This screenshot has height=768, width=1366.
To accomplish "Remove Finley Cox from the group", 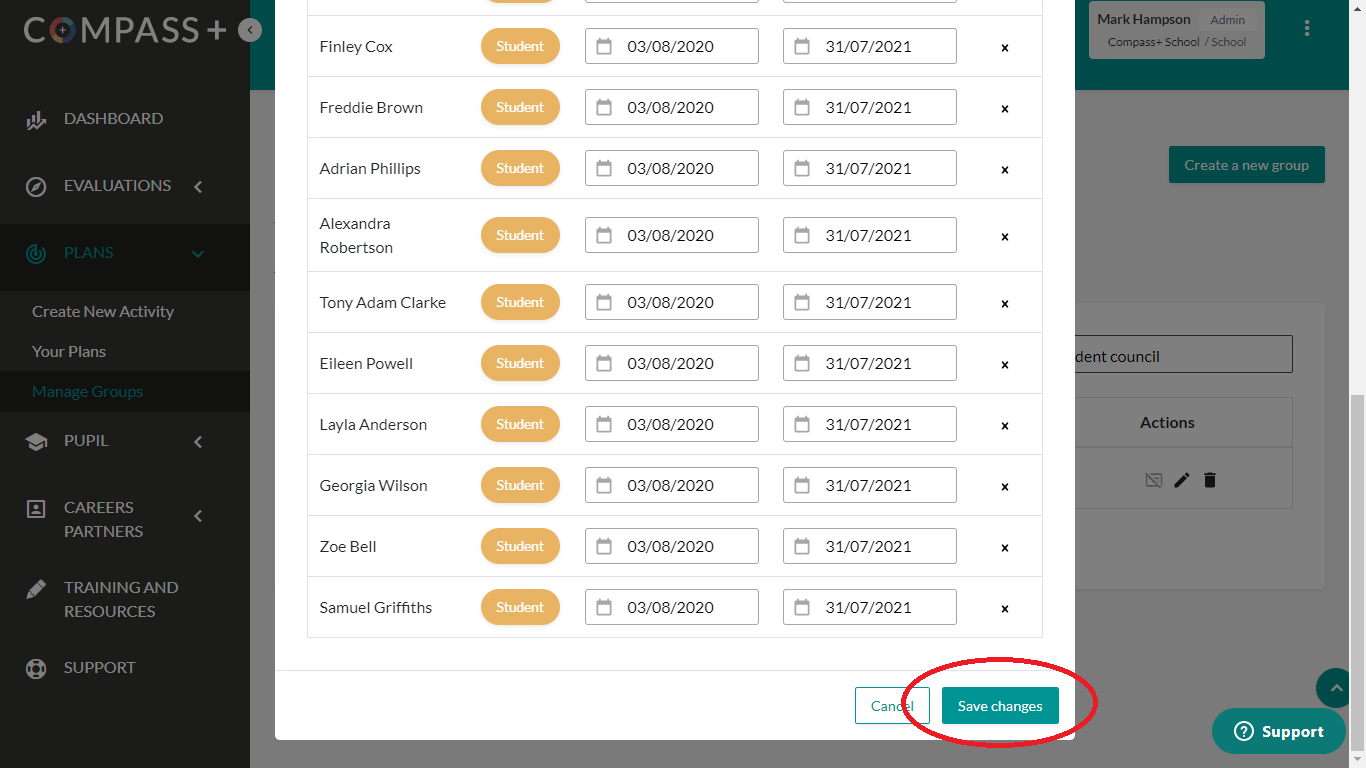I will [x=1005, y=47].
